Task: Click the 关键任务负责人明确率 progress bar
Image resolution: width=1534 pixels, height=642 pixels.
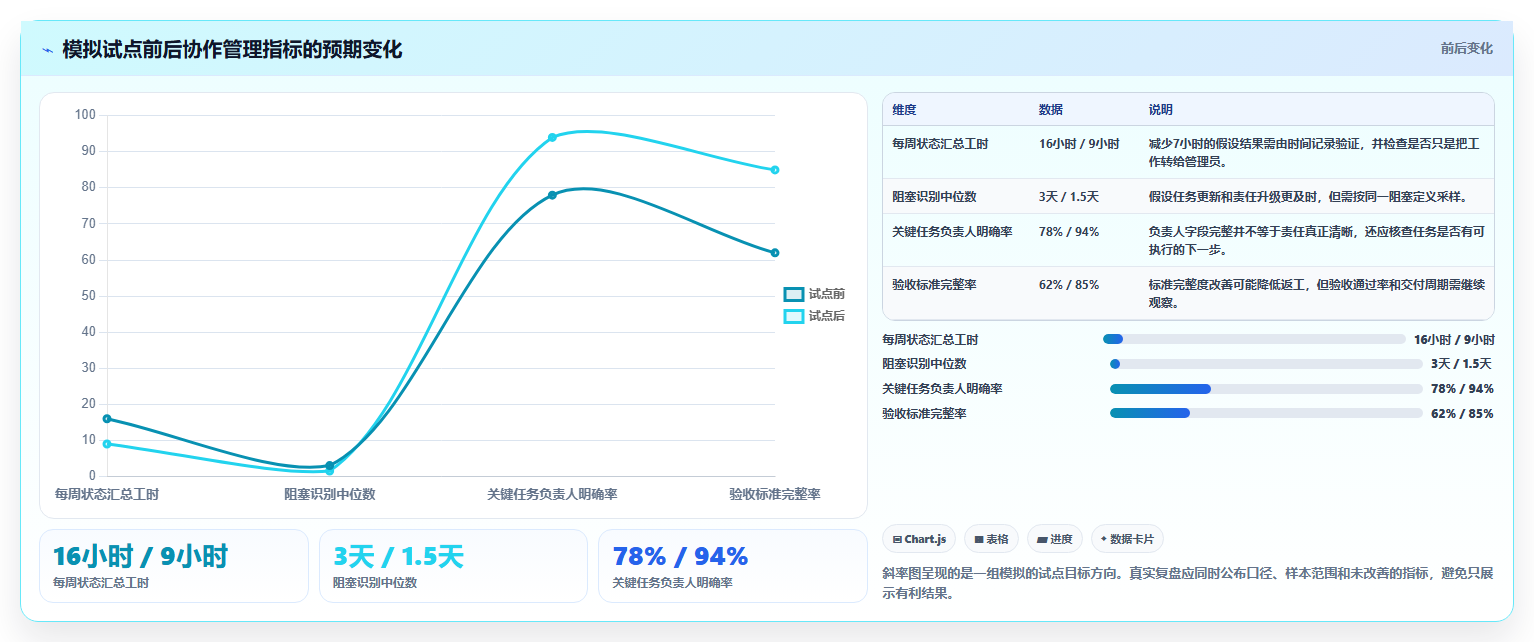Action: [1266, 389]
